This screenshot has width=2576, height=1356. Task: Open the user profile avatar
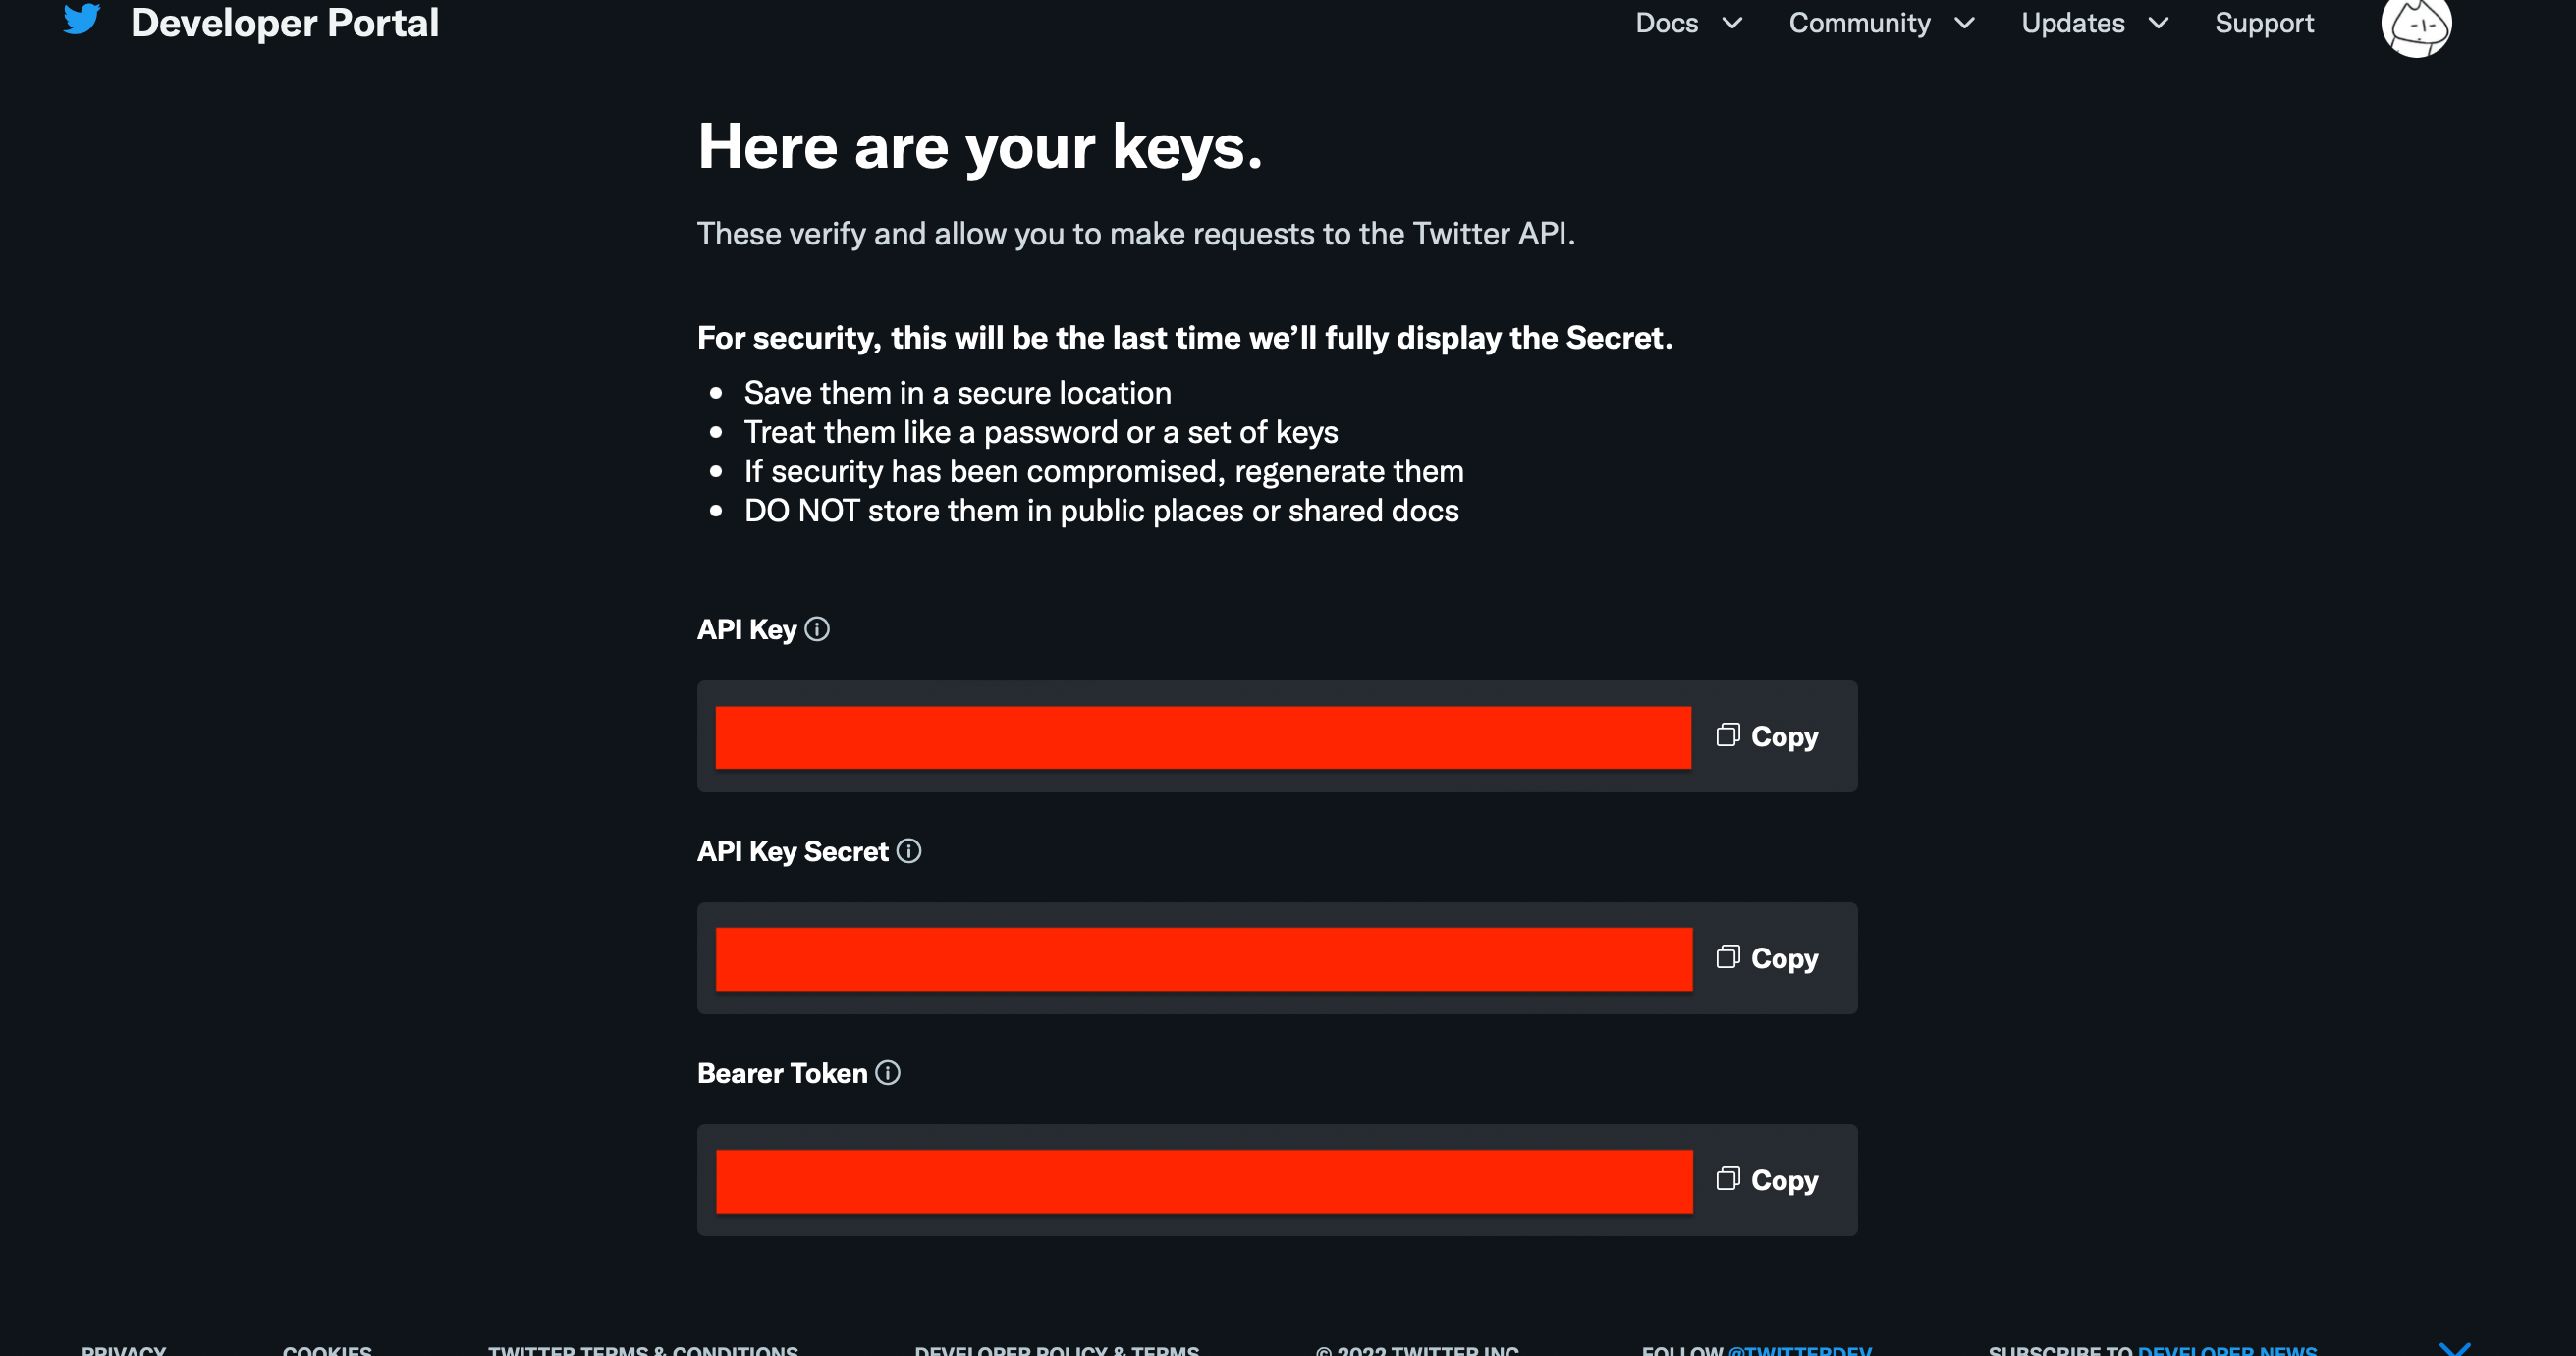tap(2416, 25)
